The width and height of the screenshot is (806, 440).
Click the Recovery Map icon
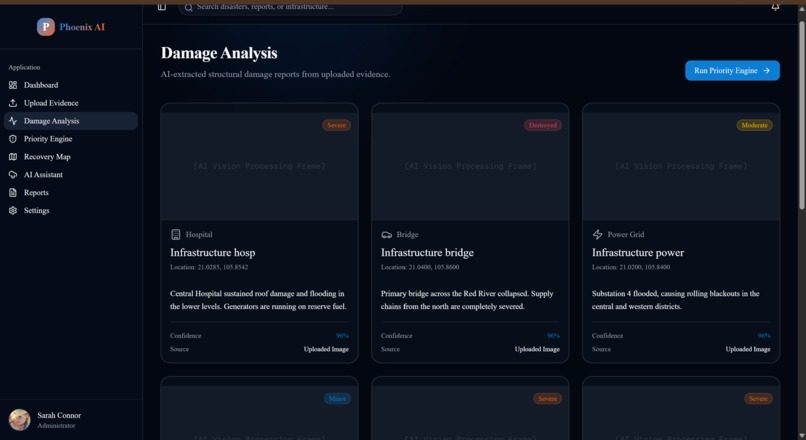[13, 157]
